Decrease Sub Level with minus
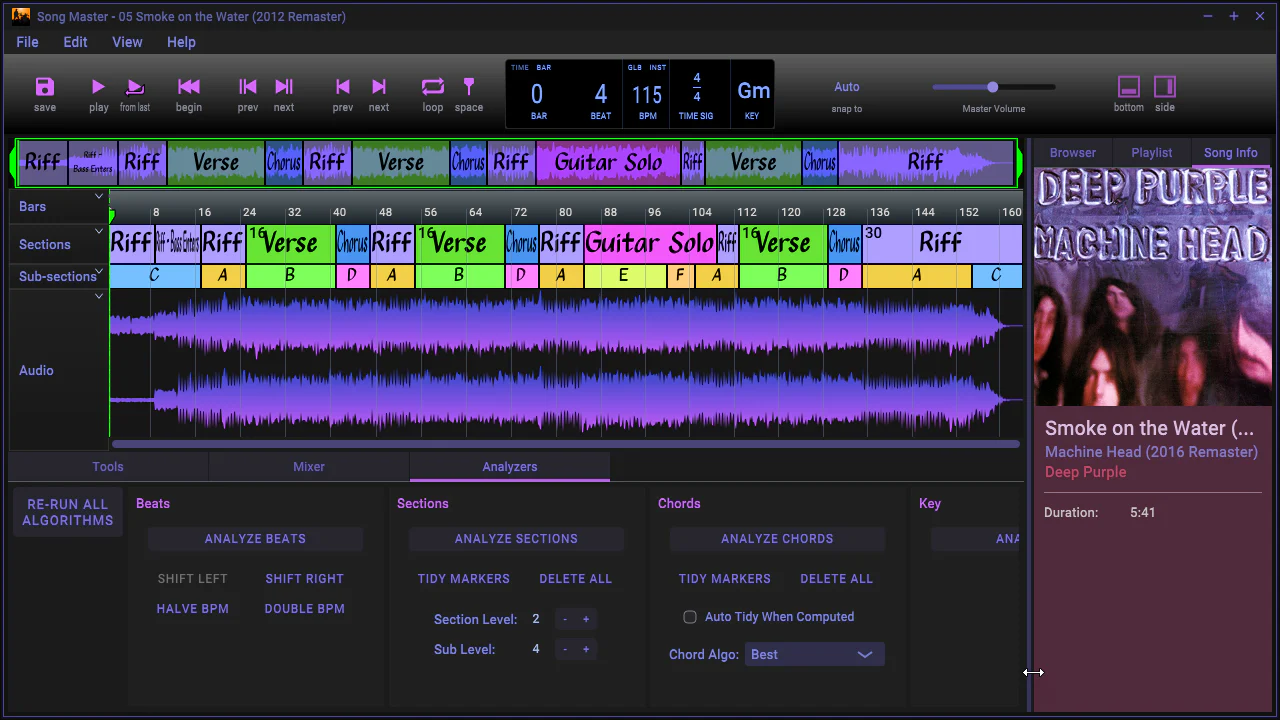 (565, 650)
